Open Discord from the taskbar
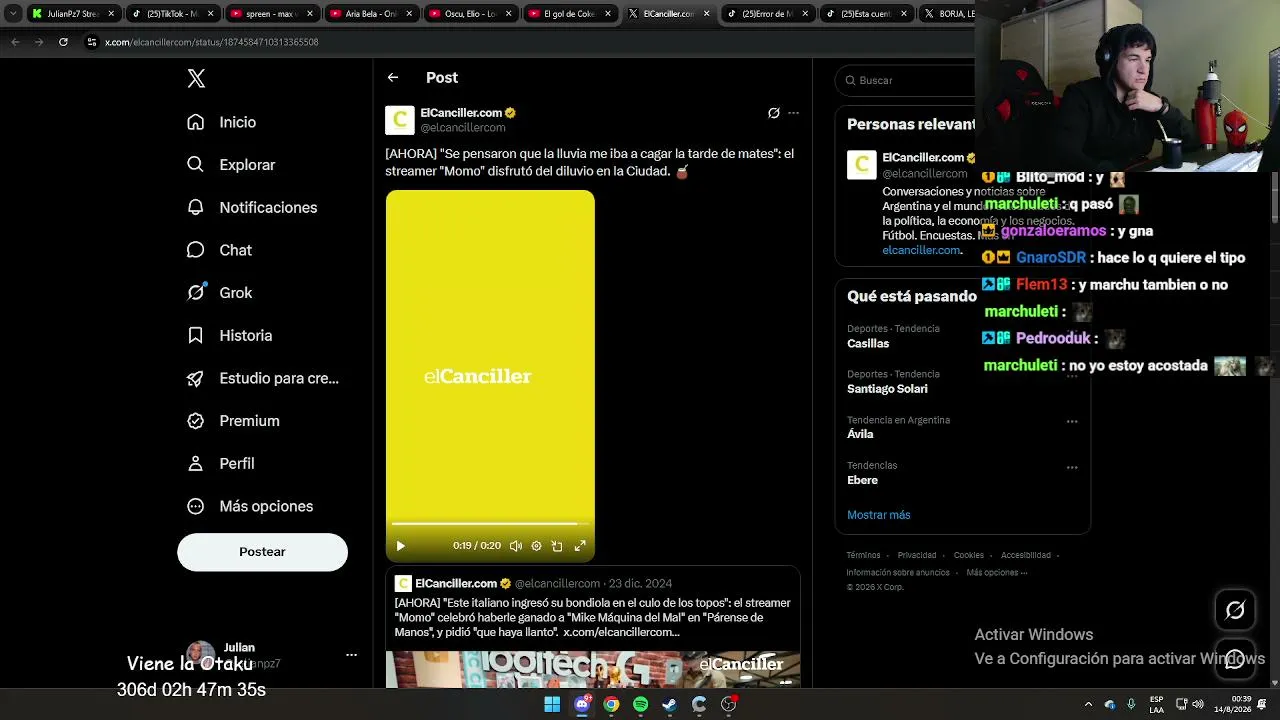Image resolution: width=1280 pixels, height=720 pixels. tap(582, 704)
